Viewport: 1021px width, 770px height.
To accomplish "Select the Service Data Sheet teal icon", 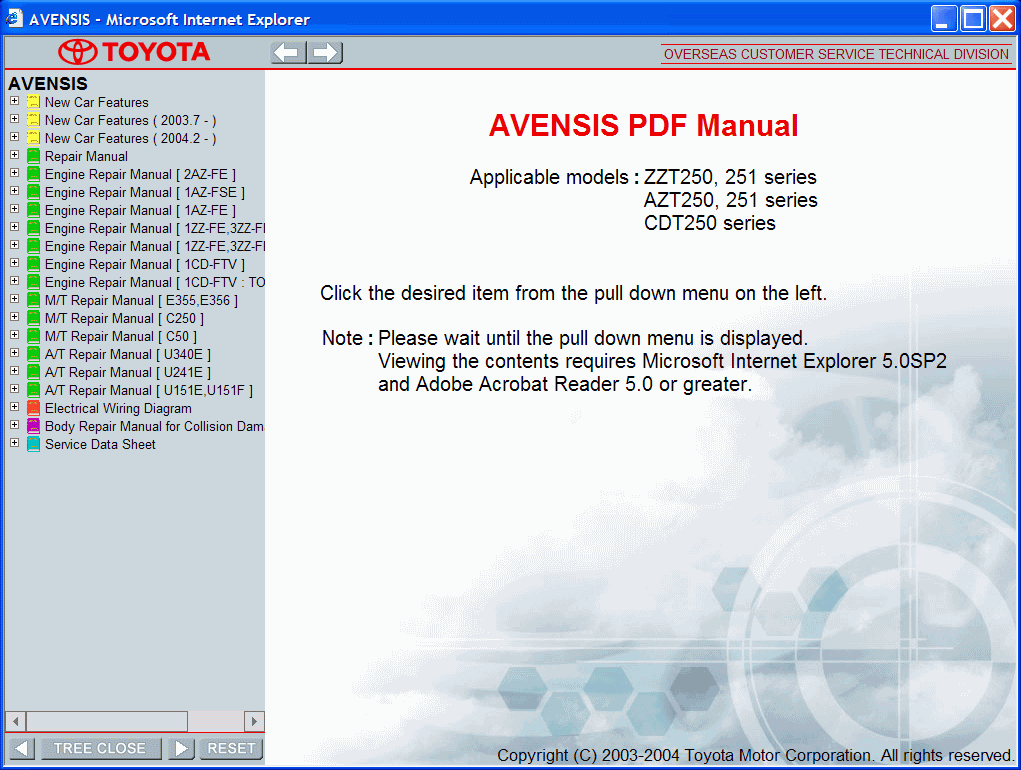I will 33,444.
